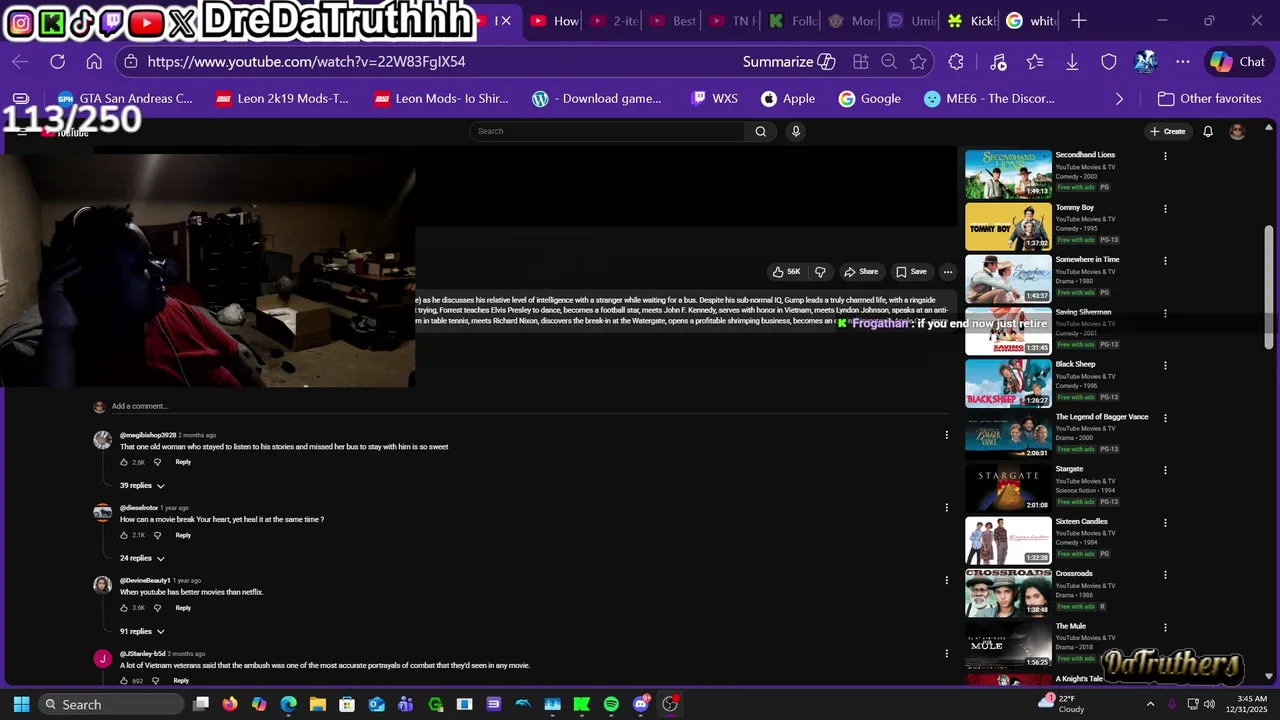The height and width of the screenshot is (720, 1280).
Task: Go to the browser home page icon
Action: (94, 62)
